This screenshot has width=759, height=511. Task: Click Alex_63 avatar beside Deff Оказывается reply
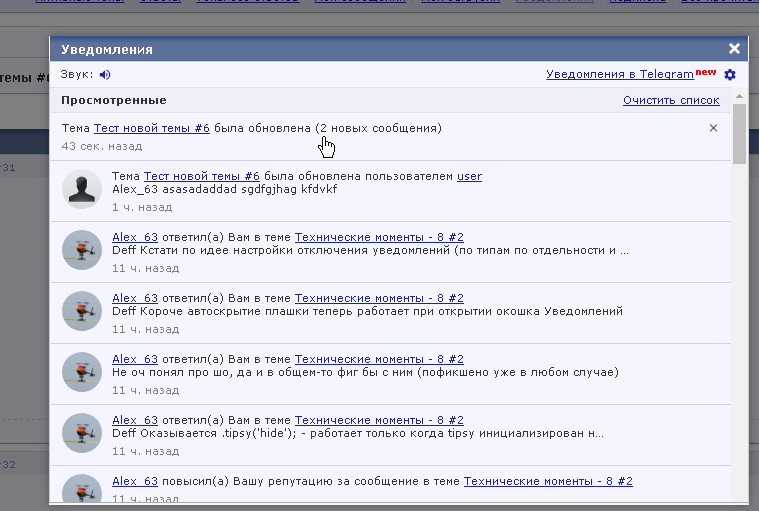(82, 432)
